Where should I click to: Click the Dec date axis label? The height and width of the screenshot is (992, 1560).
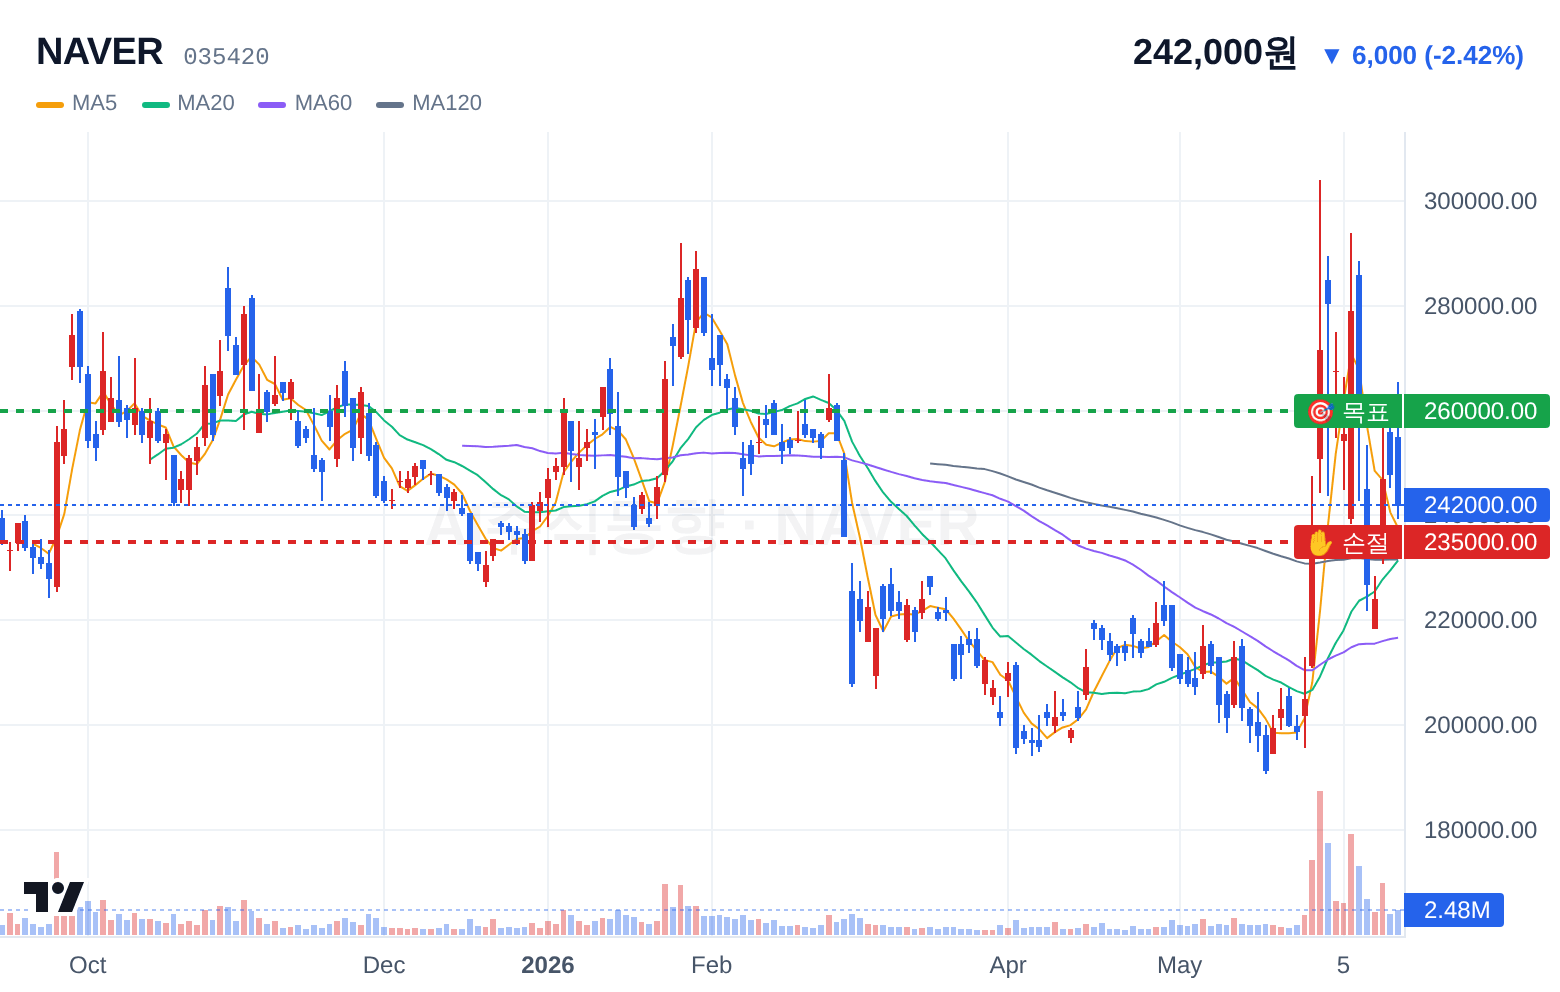coord(384,965)
